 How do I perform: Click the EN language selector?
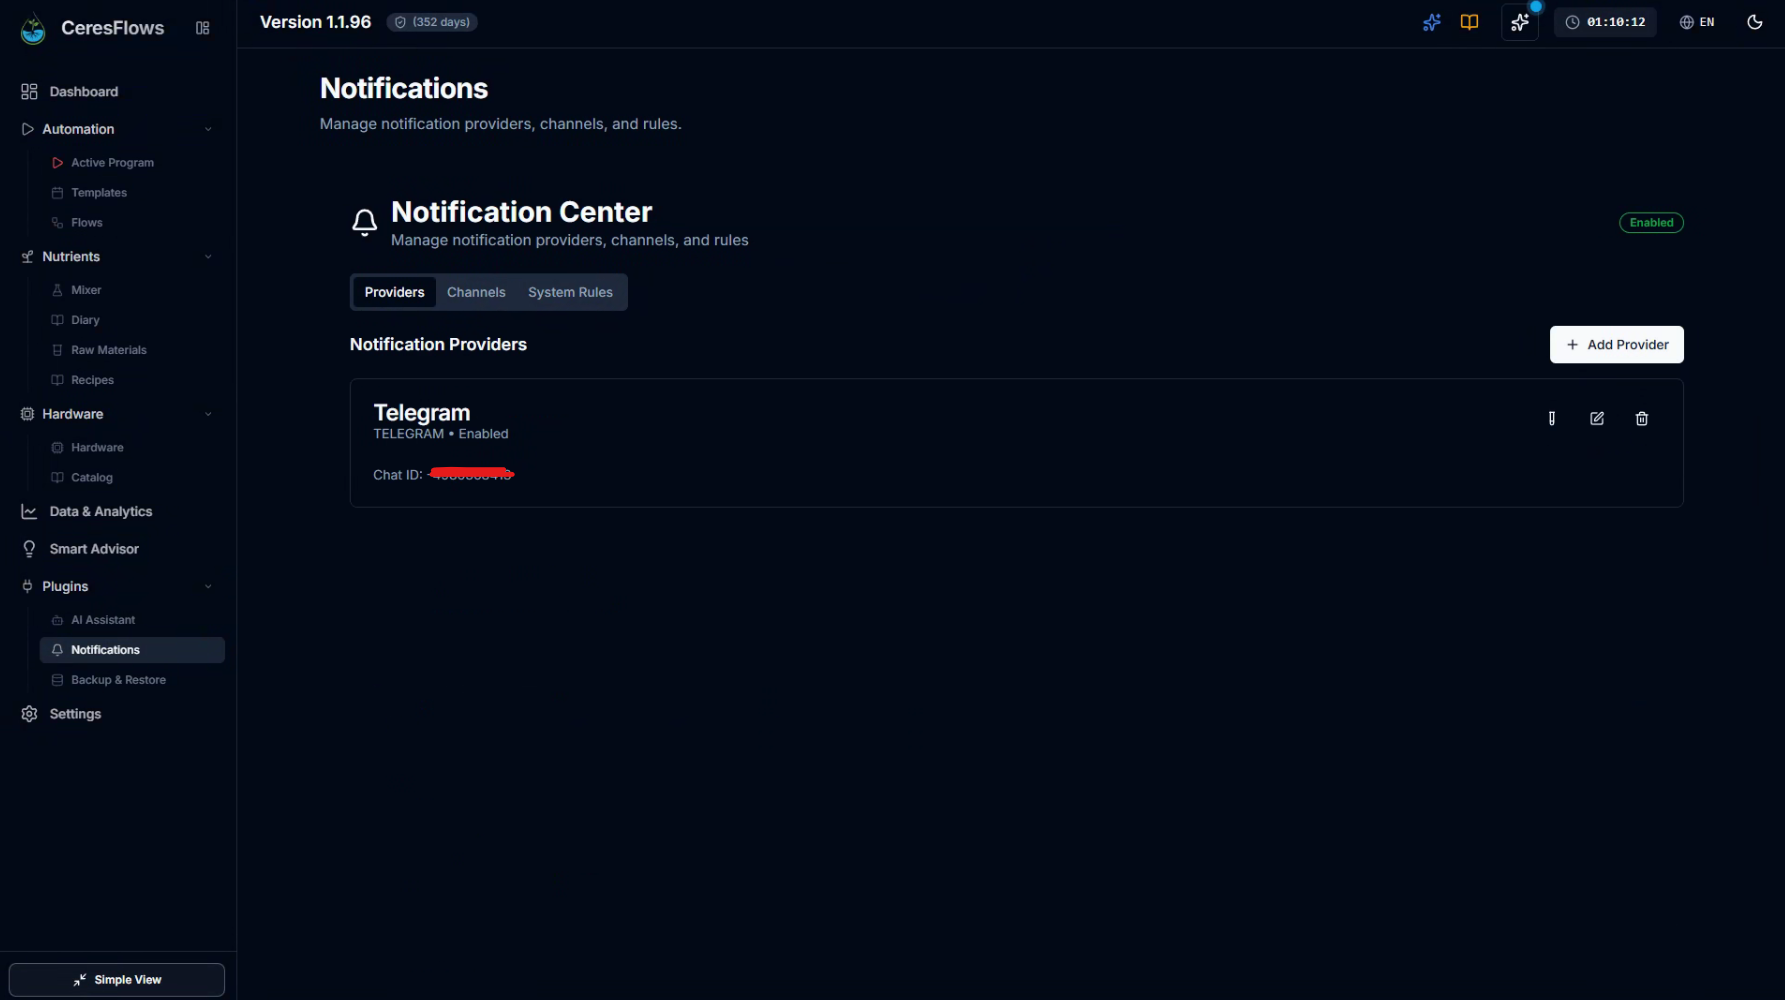[x=1697, y=22]
